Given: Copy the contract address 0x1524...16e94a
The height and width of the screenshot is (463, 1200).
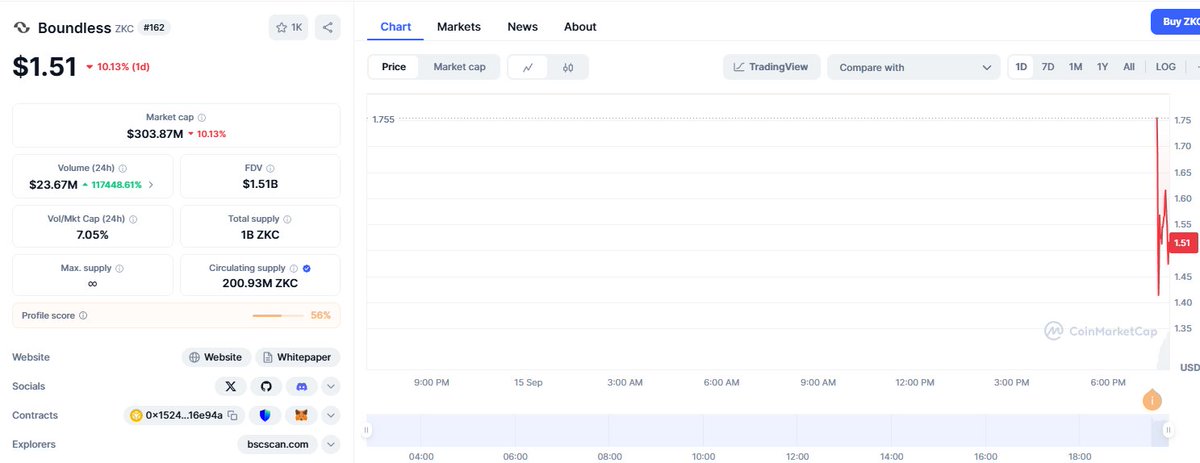Looking at the screenshot, I should pos(232,415).
